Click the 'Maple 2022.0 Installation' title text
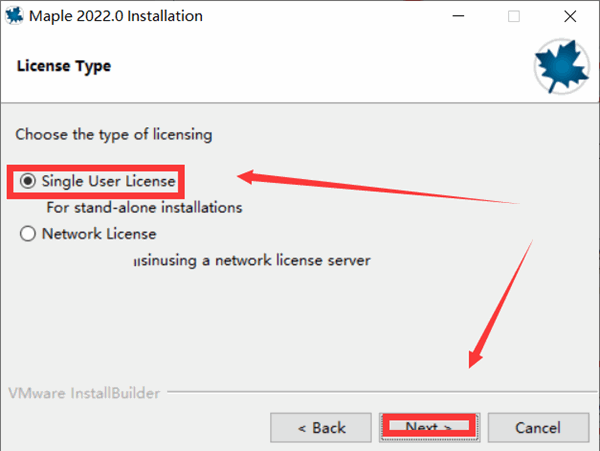This screenshot has height=451, width=600. pos(116,16)
